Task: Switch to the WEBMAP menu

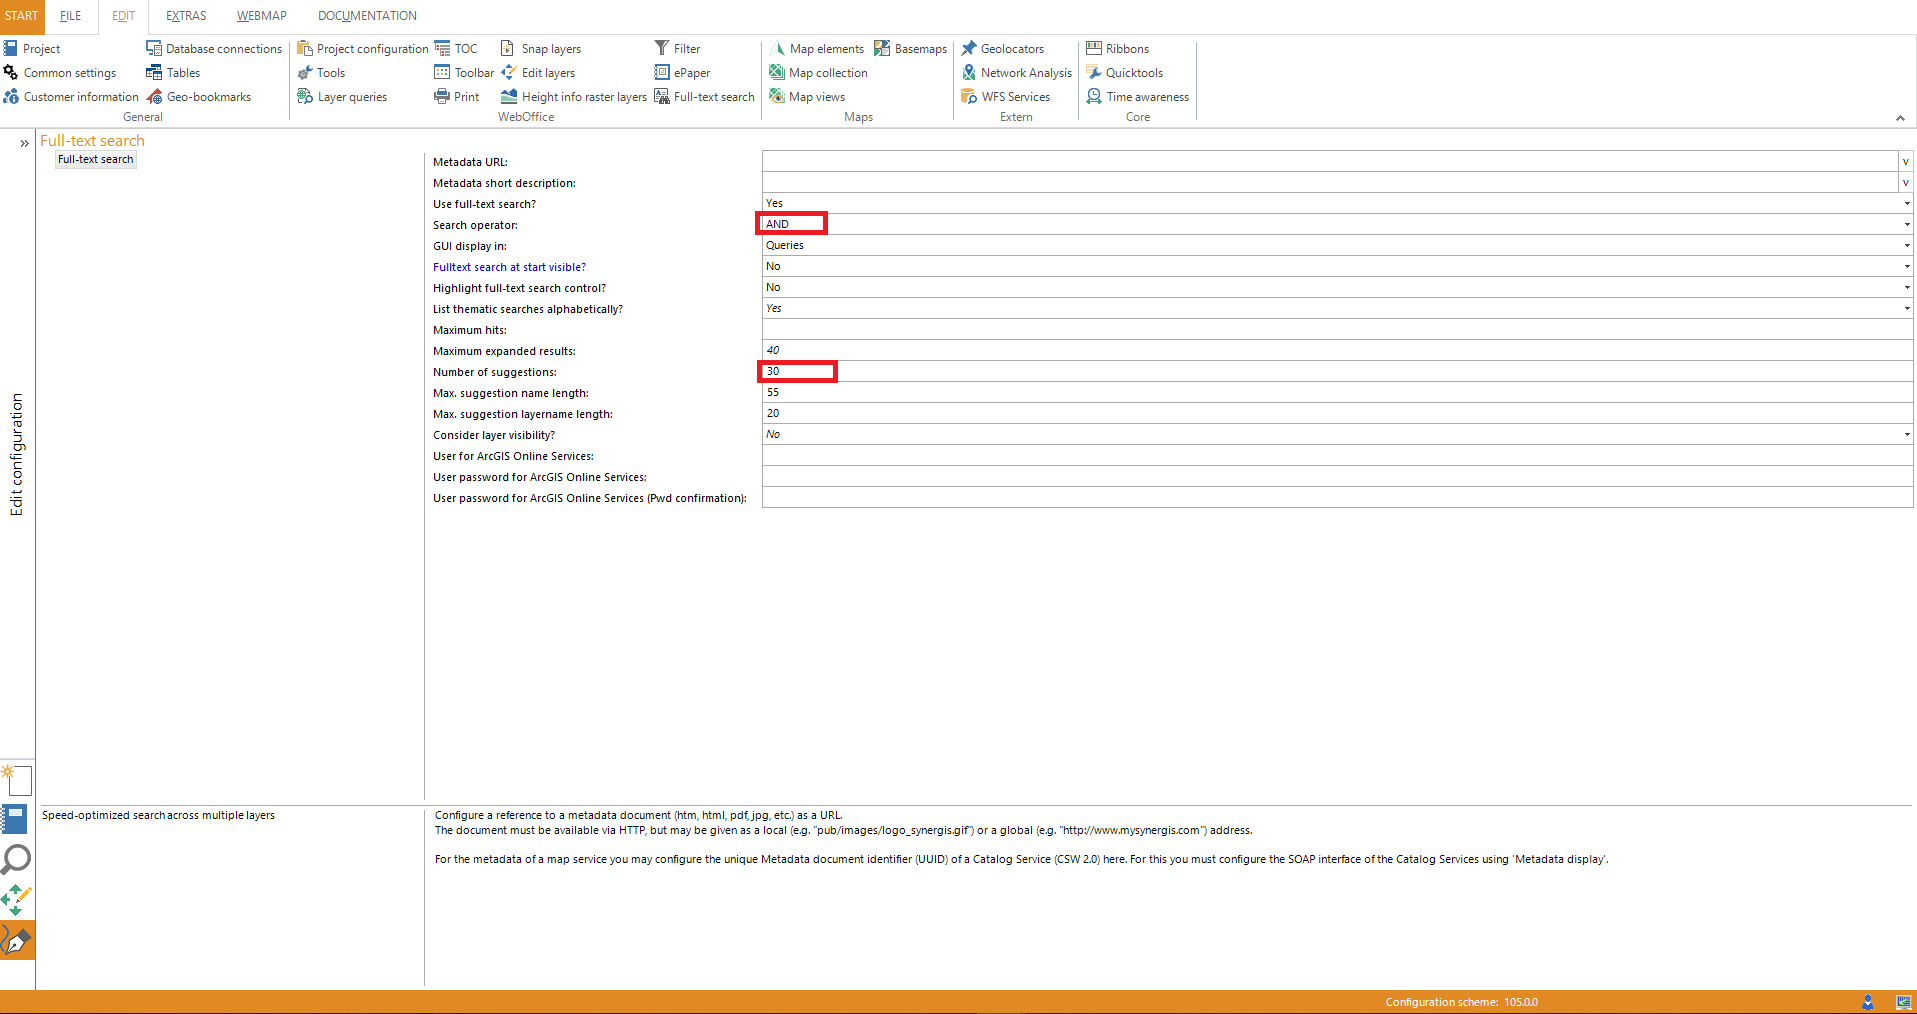Action: [x=261, y=15]
